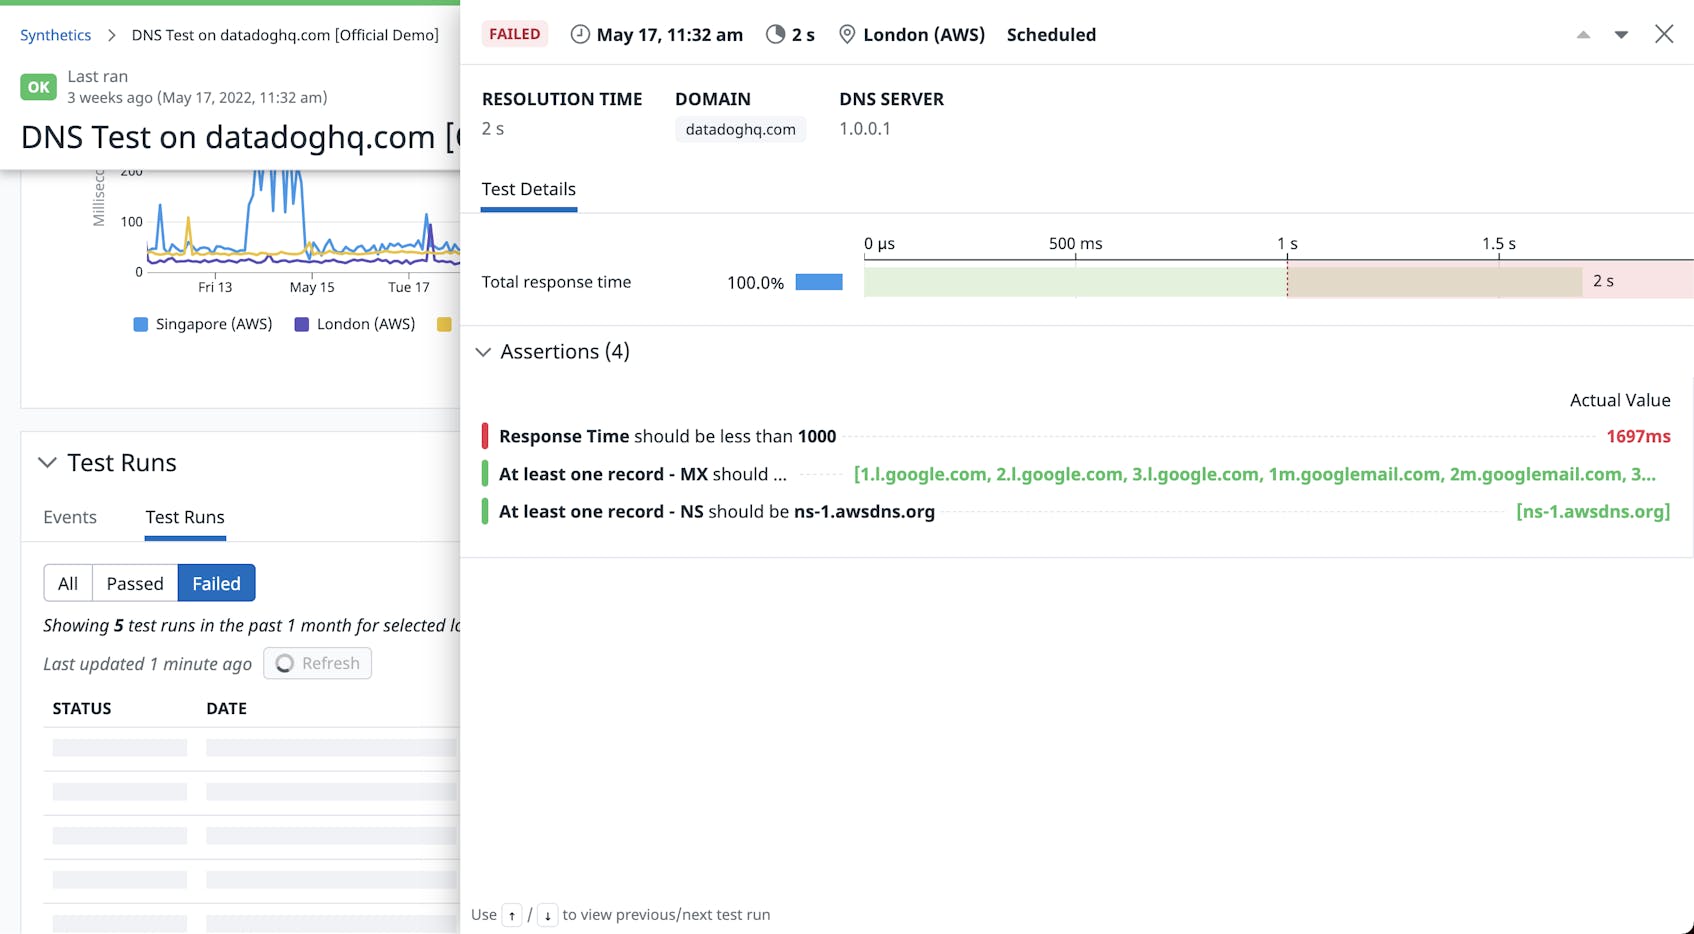Select the All filter button
This screenshot has width=1694, height=934.
(67, 583)
